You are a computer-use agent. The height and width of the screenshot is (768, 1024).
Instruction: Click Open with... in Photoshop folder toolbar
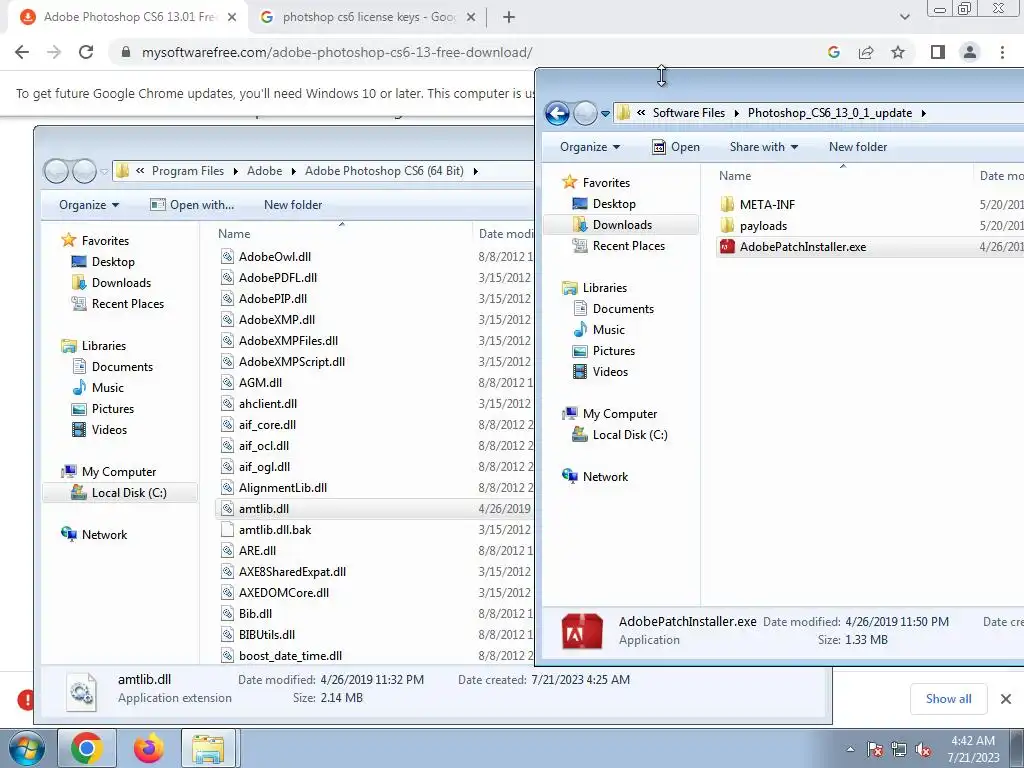192,205
